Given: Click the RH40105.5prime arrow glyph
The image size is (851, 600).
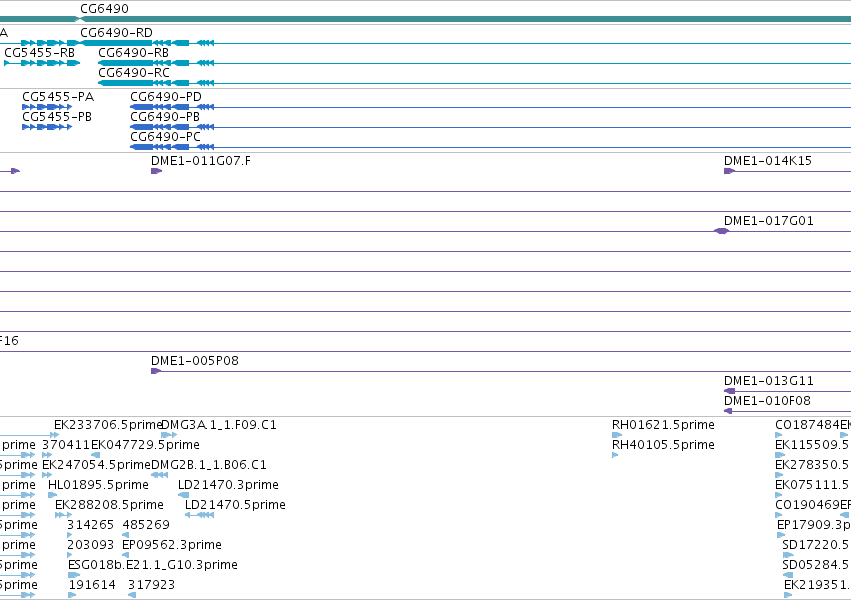Looking at the screenshot, I should (615, 455).
